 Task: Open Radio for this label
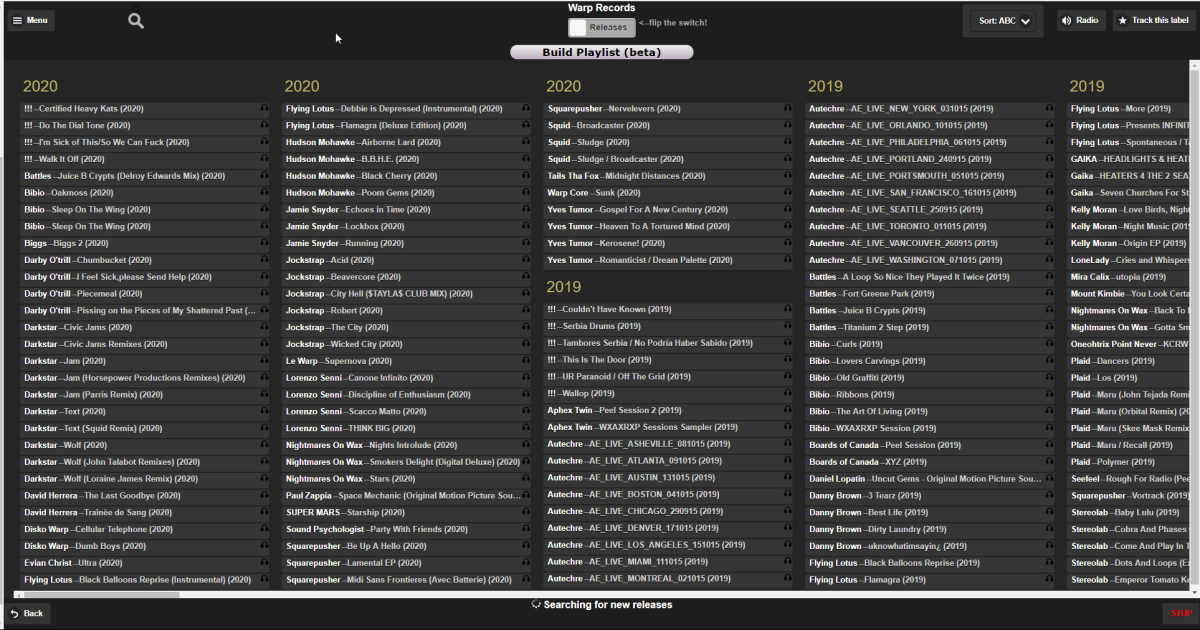coord(1081,20)
